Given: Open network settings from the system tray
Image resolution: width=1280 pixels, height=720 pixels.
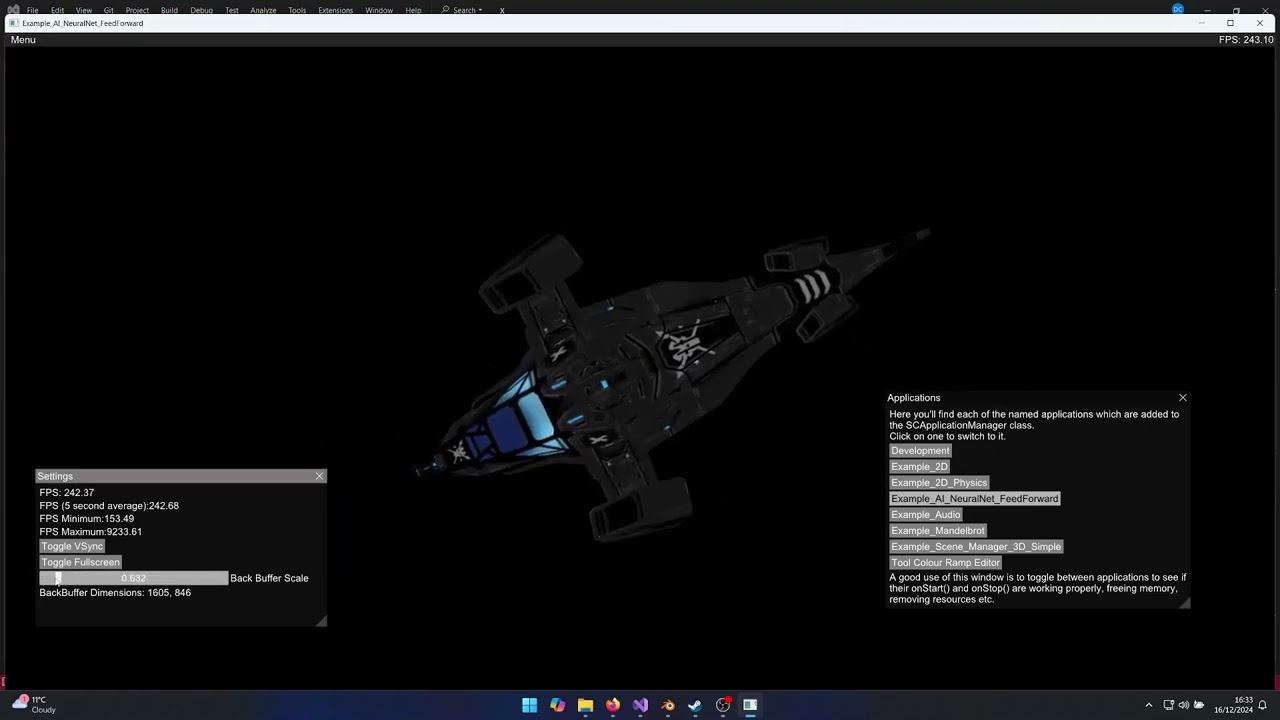Looking at the screenshot, I should (x=1168, y=705).
